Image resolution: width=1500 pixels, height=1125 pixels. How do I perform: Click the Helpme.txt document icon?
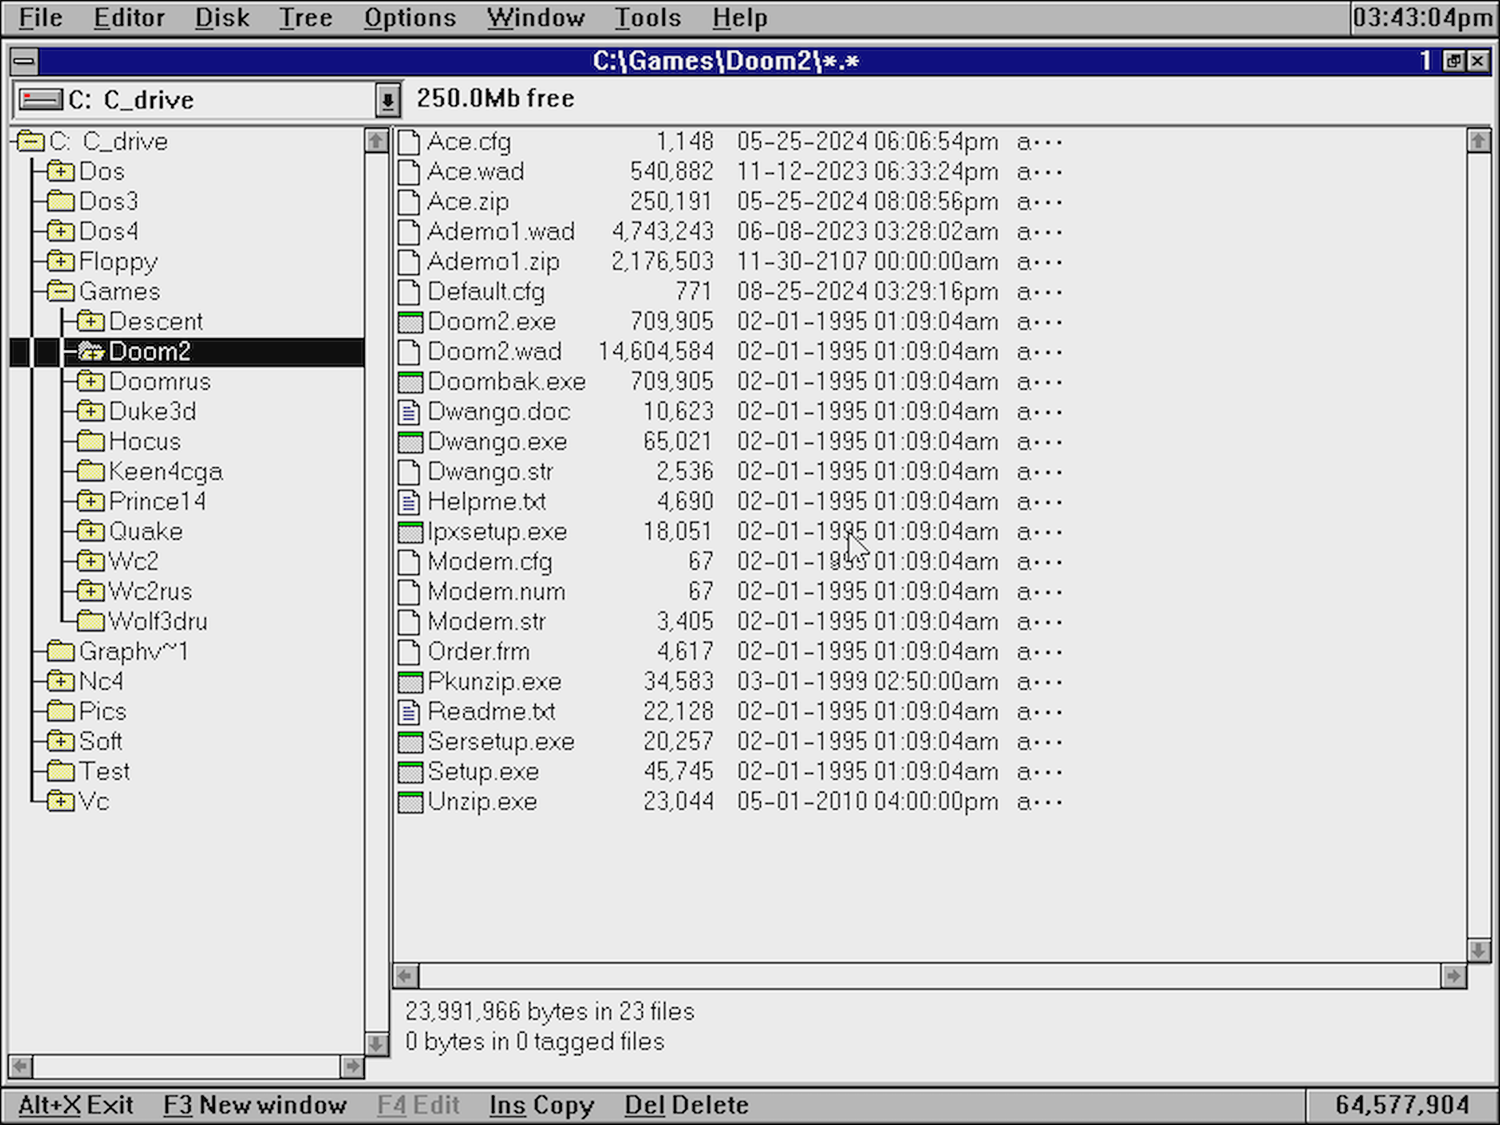coord(409,502)
